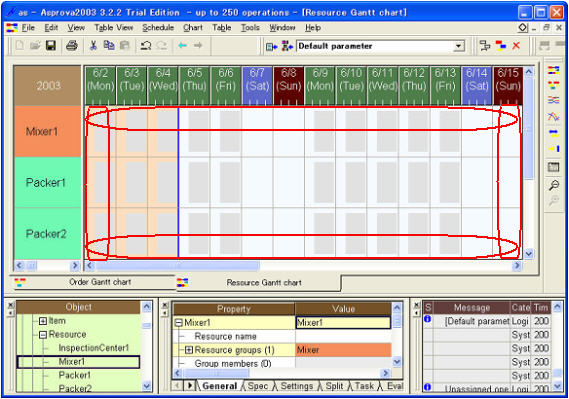Open the Resource Gantt chart sidebar icon
The image size is (569, 399).
(x=553, y=70)
